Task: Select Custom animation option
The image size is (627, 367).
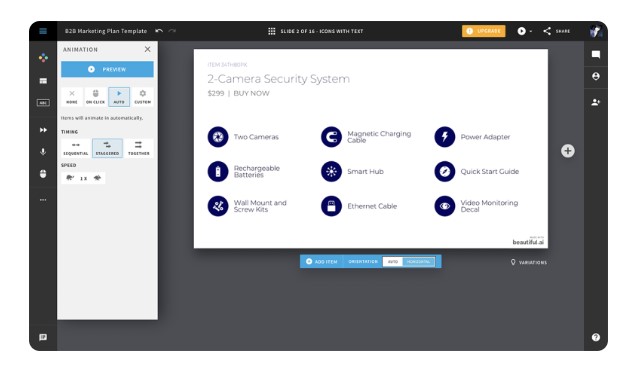Action: click(143, 97)
